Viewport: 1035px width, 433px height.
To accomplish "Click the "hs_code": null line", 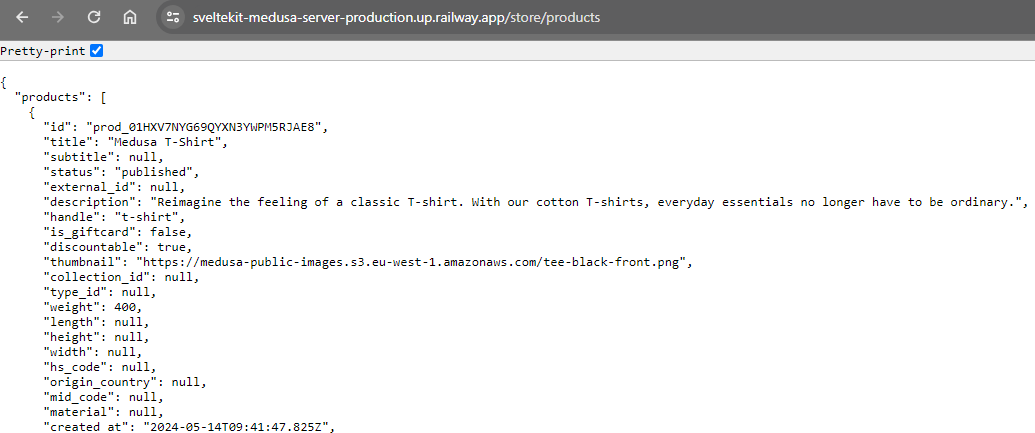I will click(x=100, y=368).
